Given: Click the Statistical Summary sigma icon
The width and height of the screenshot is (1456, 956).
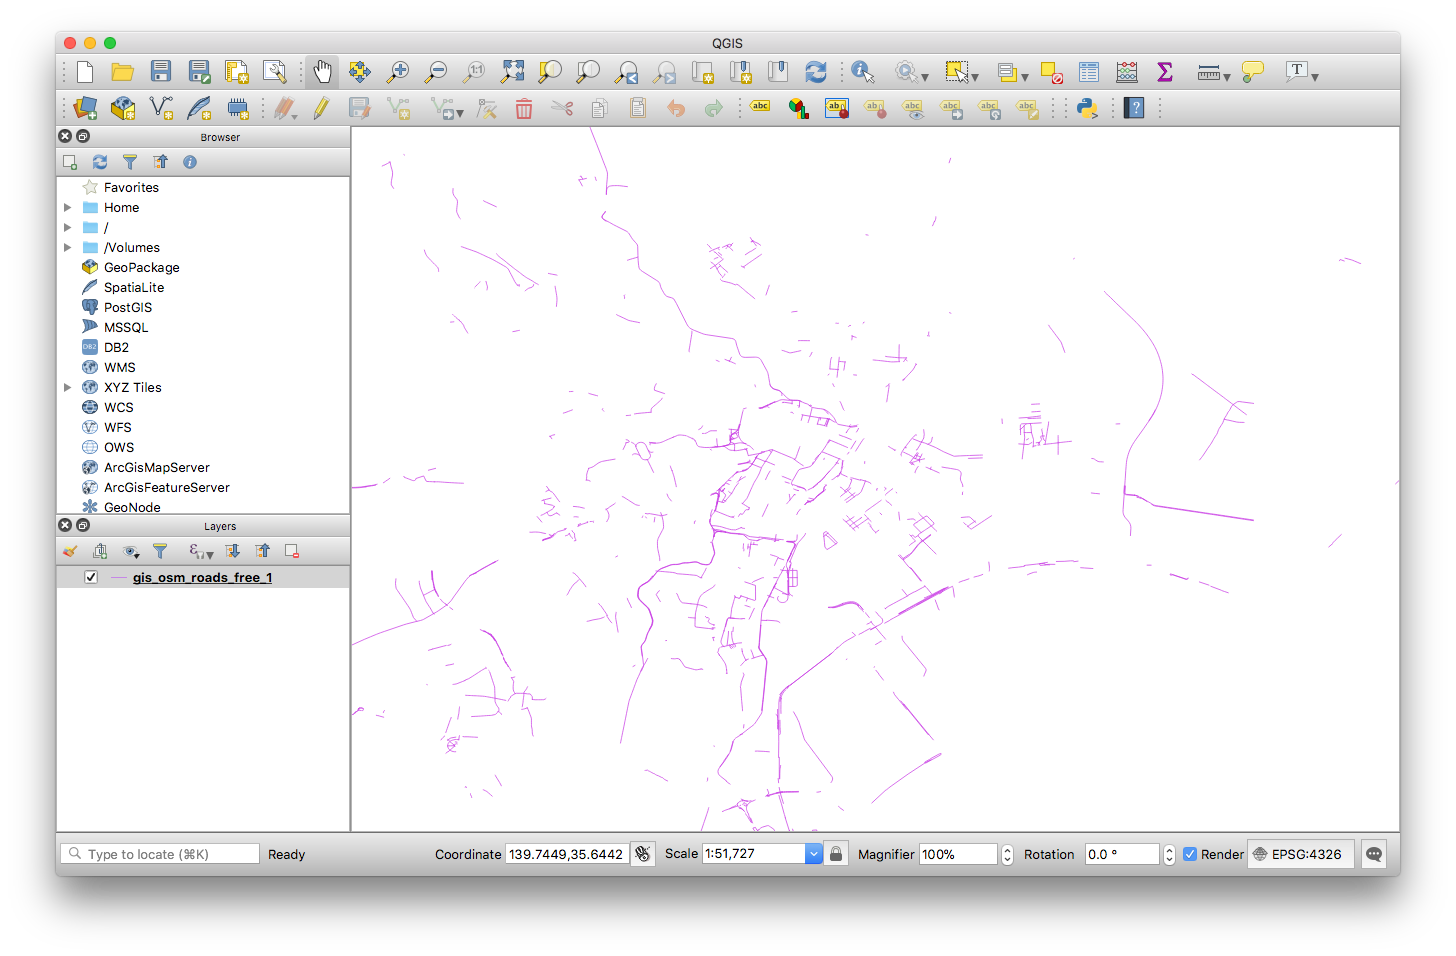Looking at the screenshot, I should pos(1163,71).
